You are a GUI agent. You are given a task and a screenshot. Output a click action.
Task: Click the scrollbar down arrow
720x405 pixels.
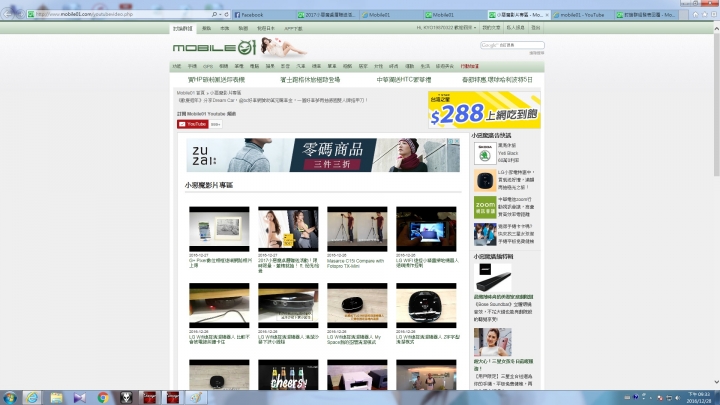pyautogui.click(x=716, y=382)
